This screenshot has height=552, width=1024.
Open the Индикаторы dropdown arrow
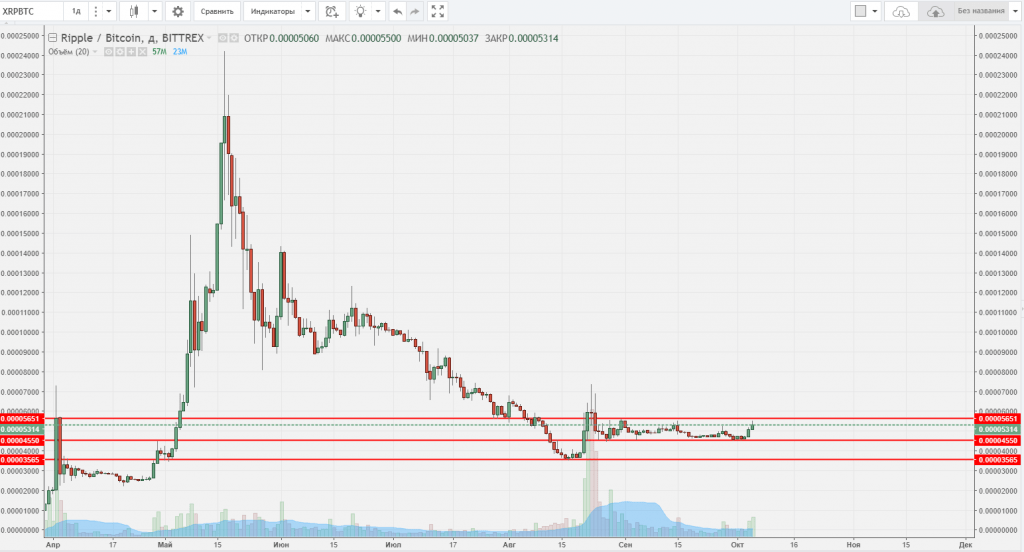click(x=306, y=12)
